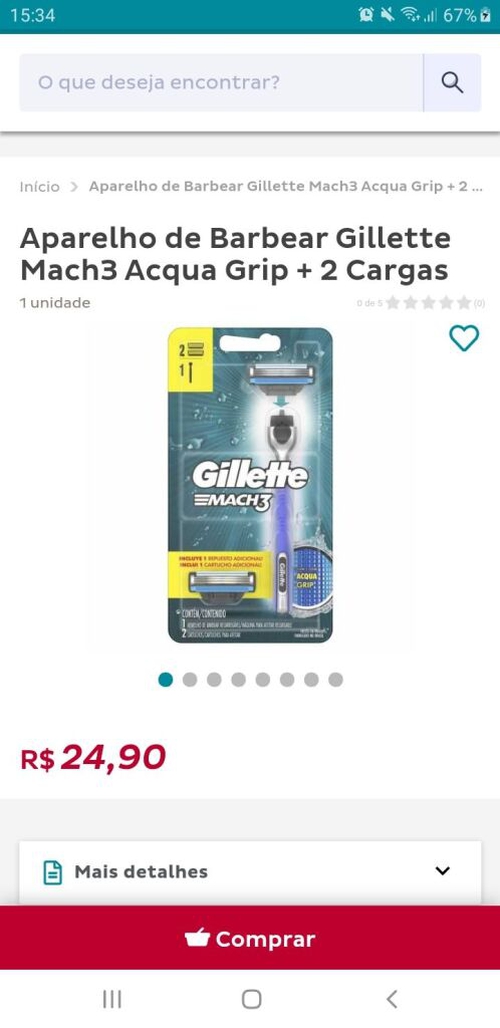Tap Android home button icon
500x1028 pixels.
tap(252, 998)
